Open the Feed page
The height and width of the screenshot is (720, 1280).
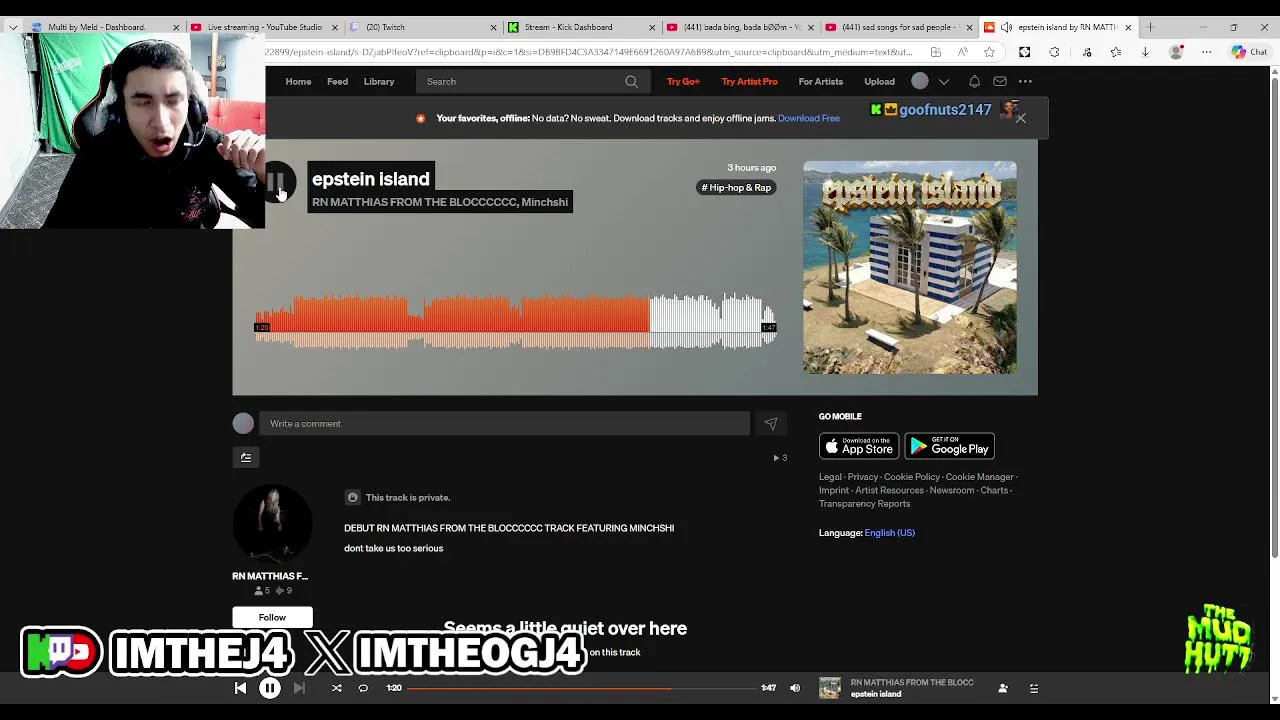click(337, 82)
